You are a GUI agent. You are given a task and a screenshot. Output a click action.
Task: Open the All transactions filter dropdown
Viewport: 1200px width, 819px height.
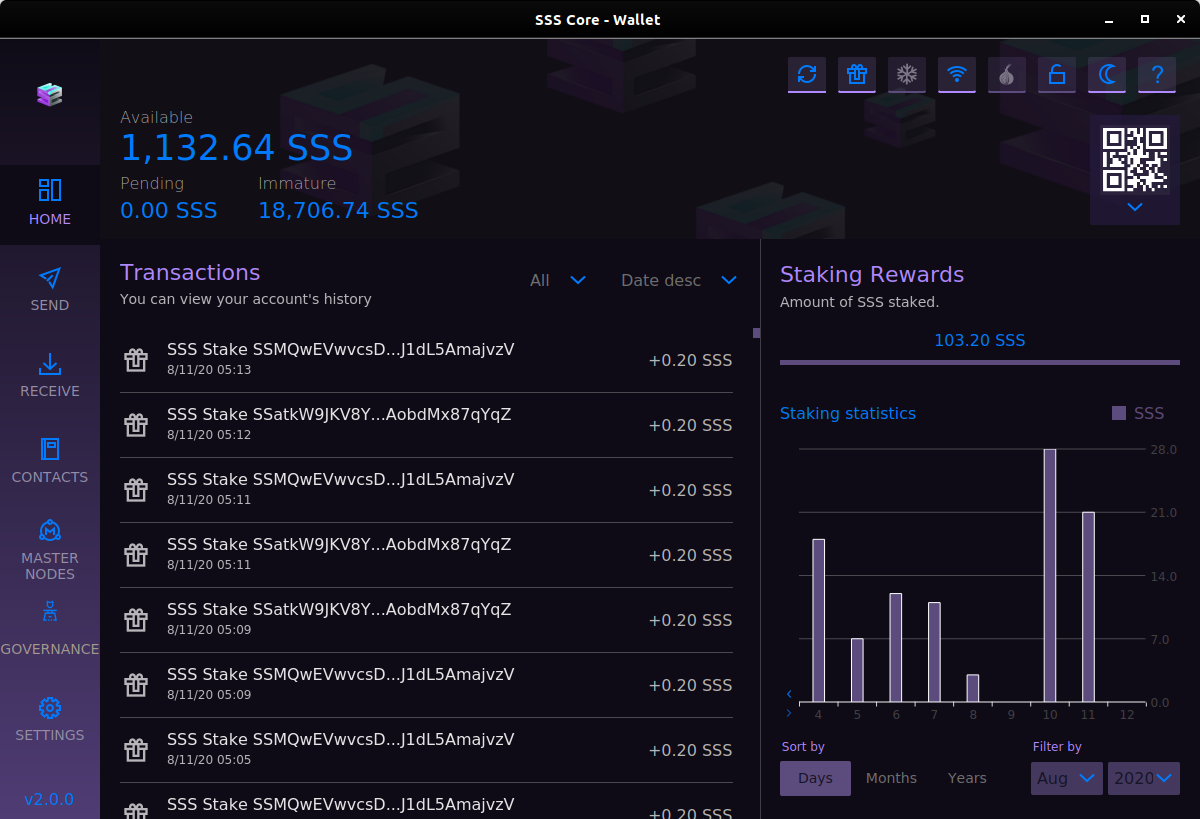point(558,280)
